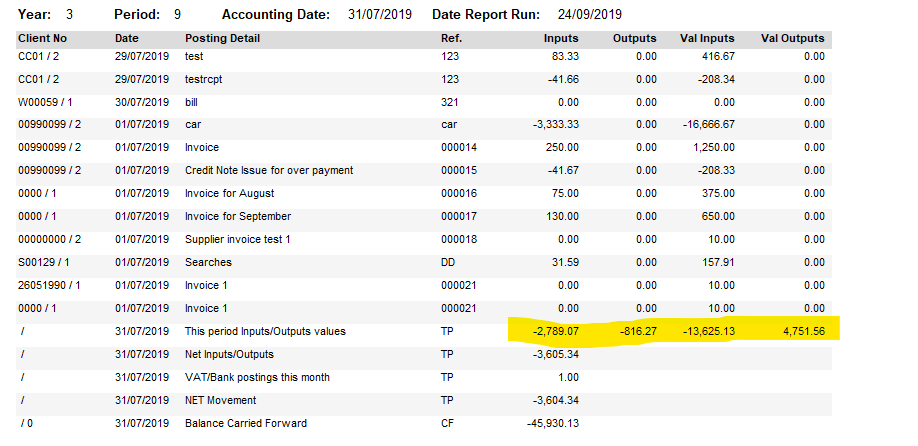The width and height of the screenshot is (918, 446).
Task: Click the highlighted -816.27 outputs value
Action: pyautogui.click(x=639, y=331)
